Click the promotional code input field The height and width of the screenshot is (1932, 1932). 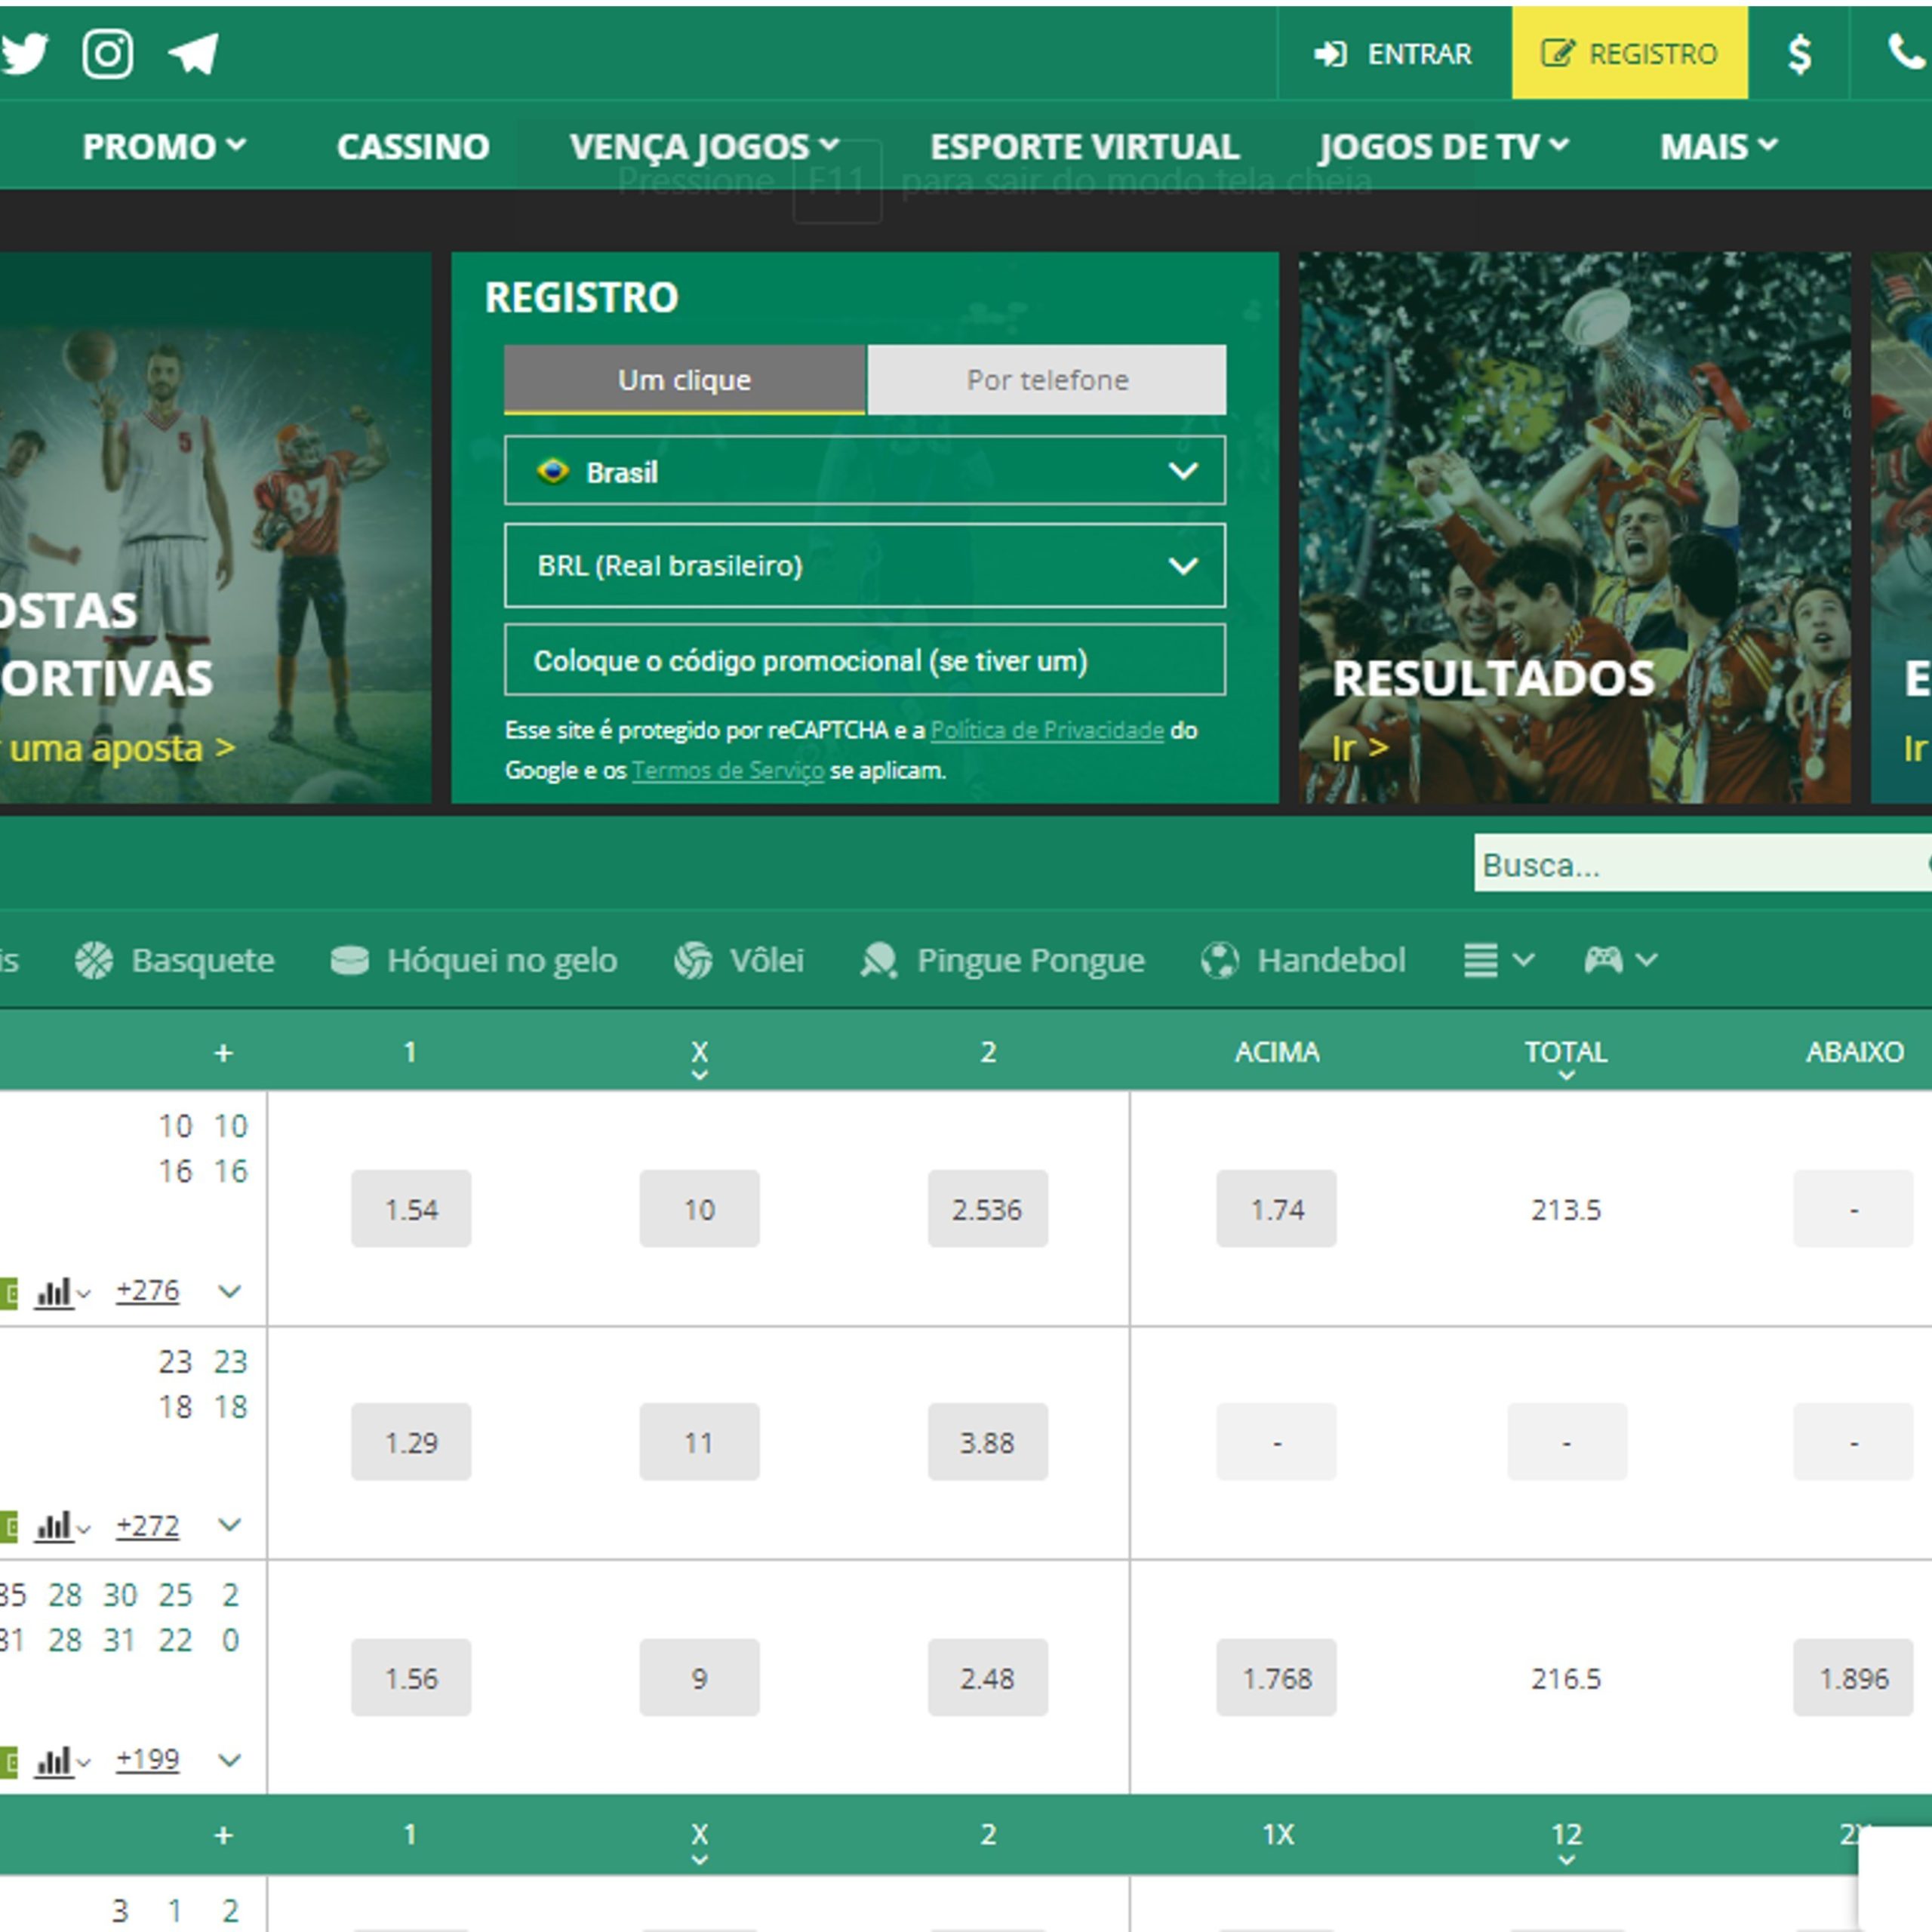(x=865, y=660)
